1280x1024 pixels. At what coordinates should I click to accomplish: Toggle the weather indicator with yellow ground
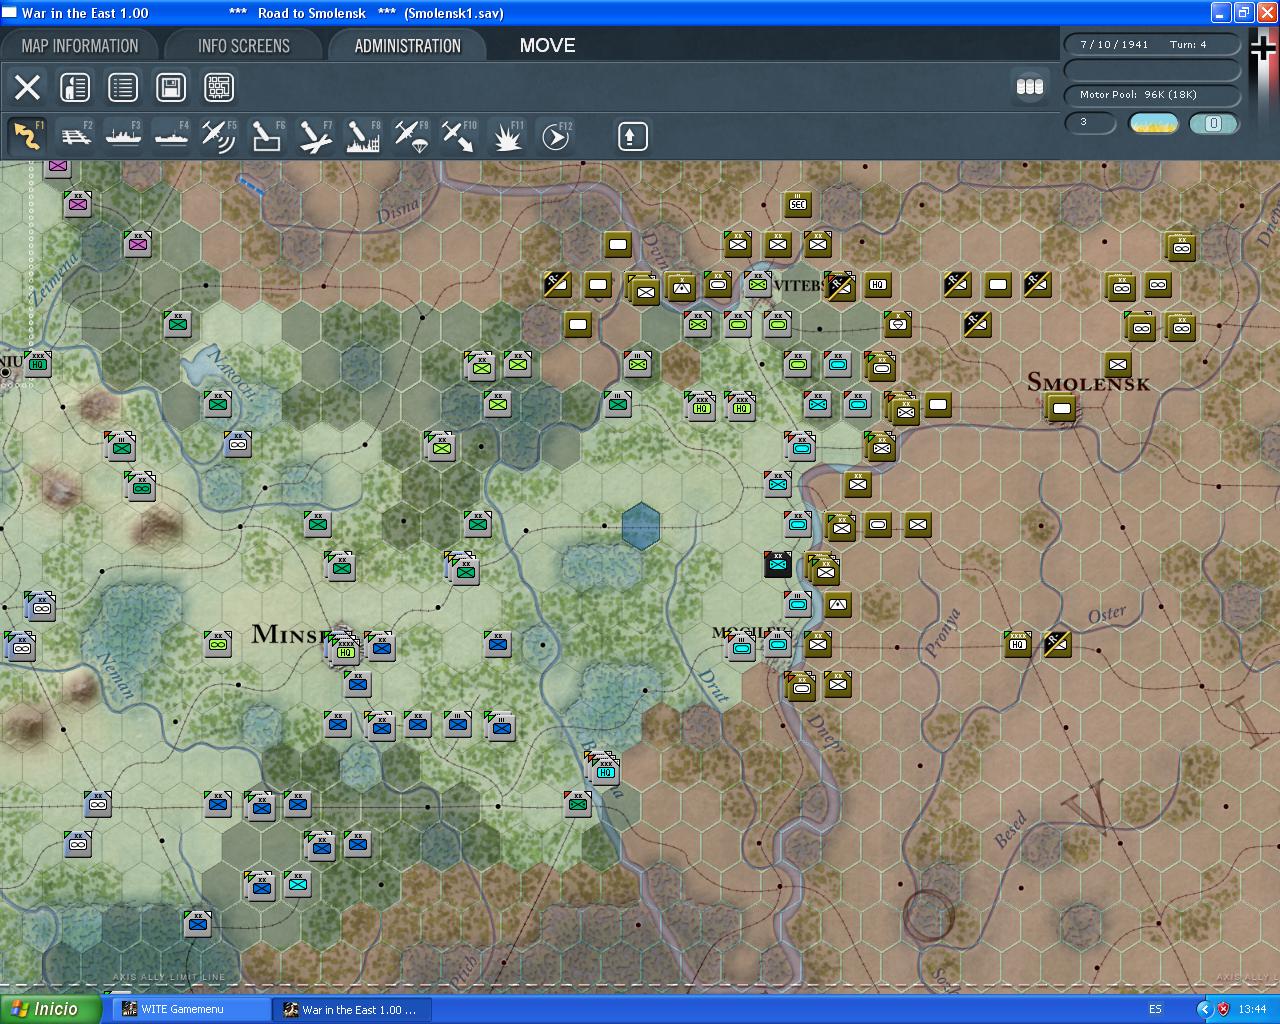point(1153,123)
